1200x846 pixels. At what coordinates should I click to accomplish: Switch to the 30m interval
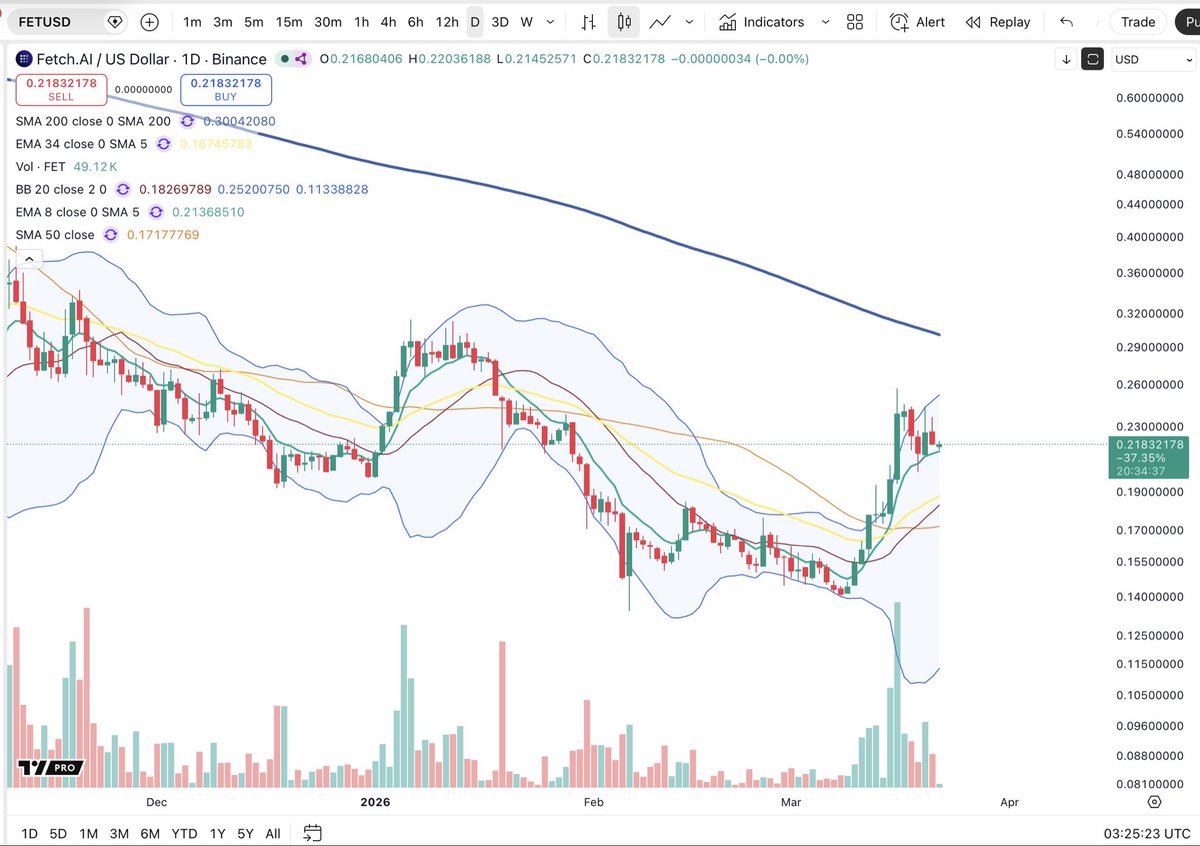point(328,22)
